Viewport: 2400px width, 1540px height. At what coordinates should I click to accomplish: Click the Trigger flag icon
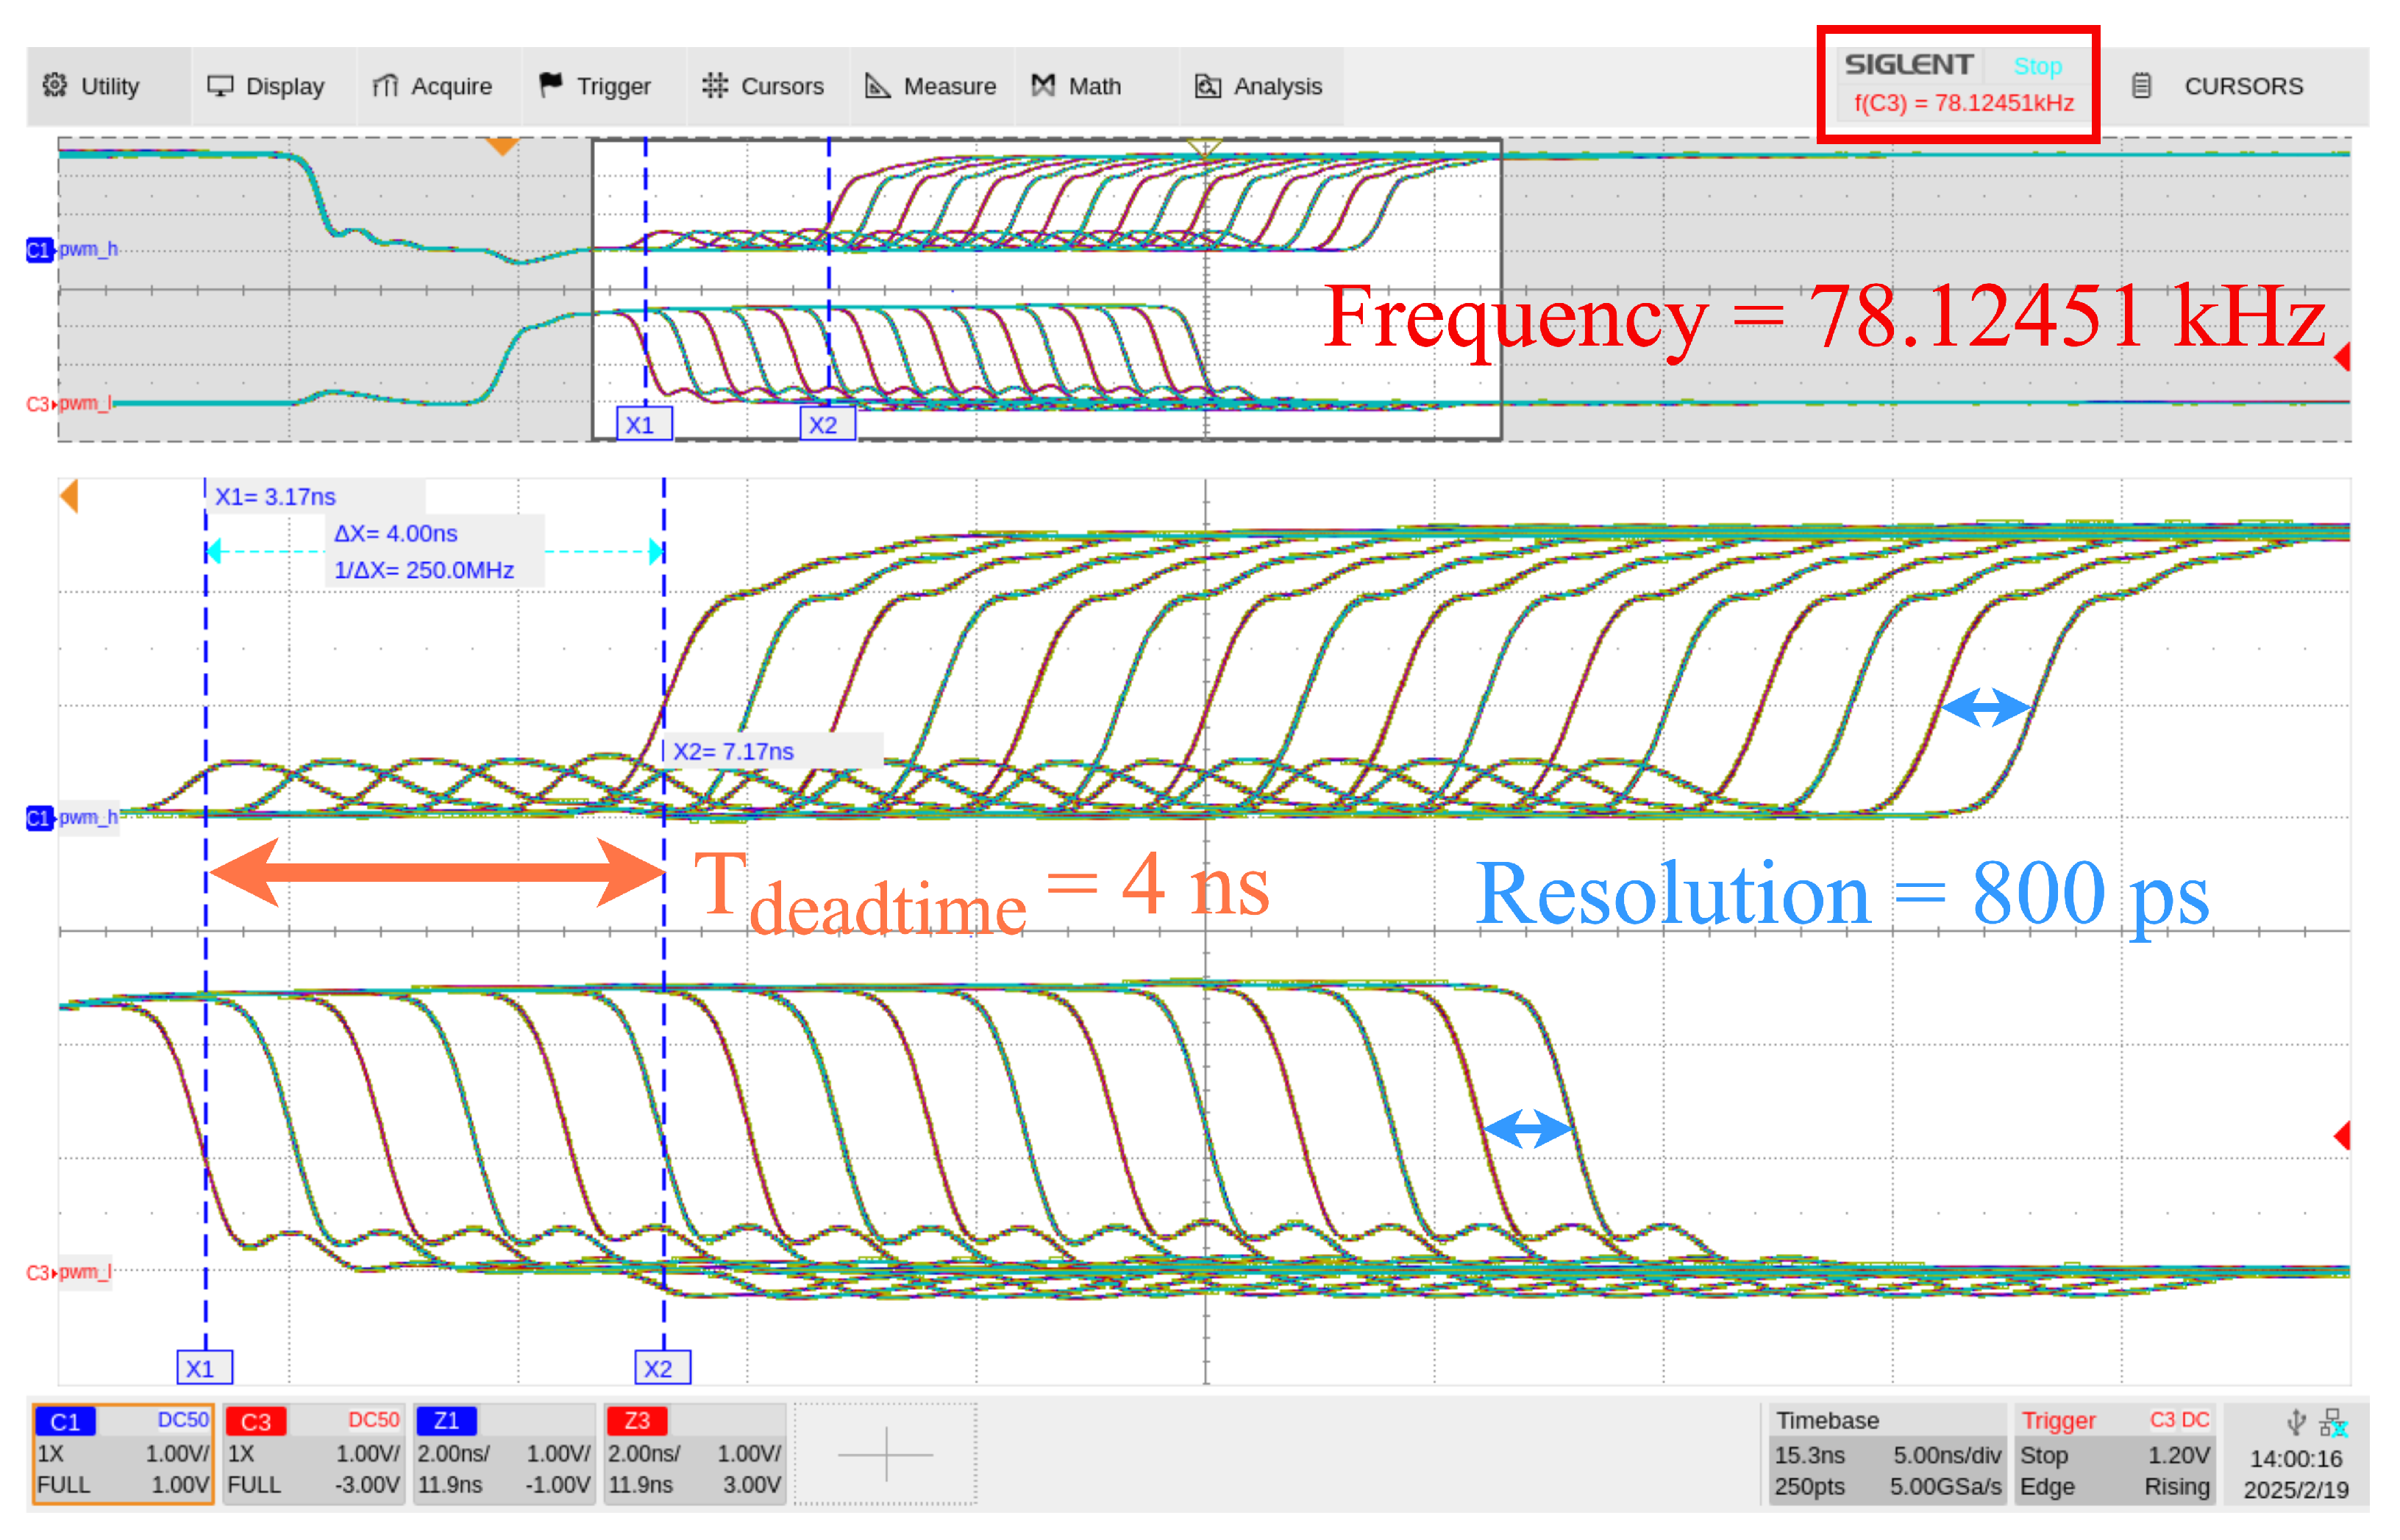click(x=550, y=85)
